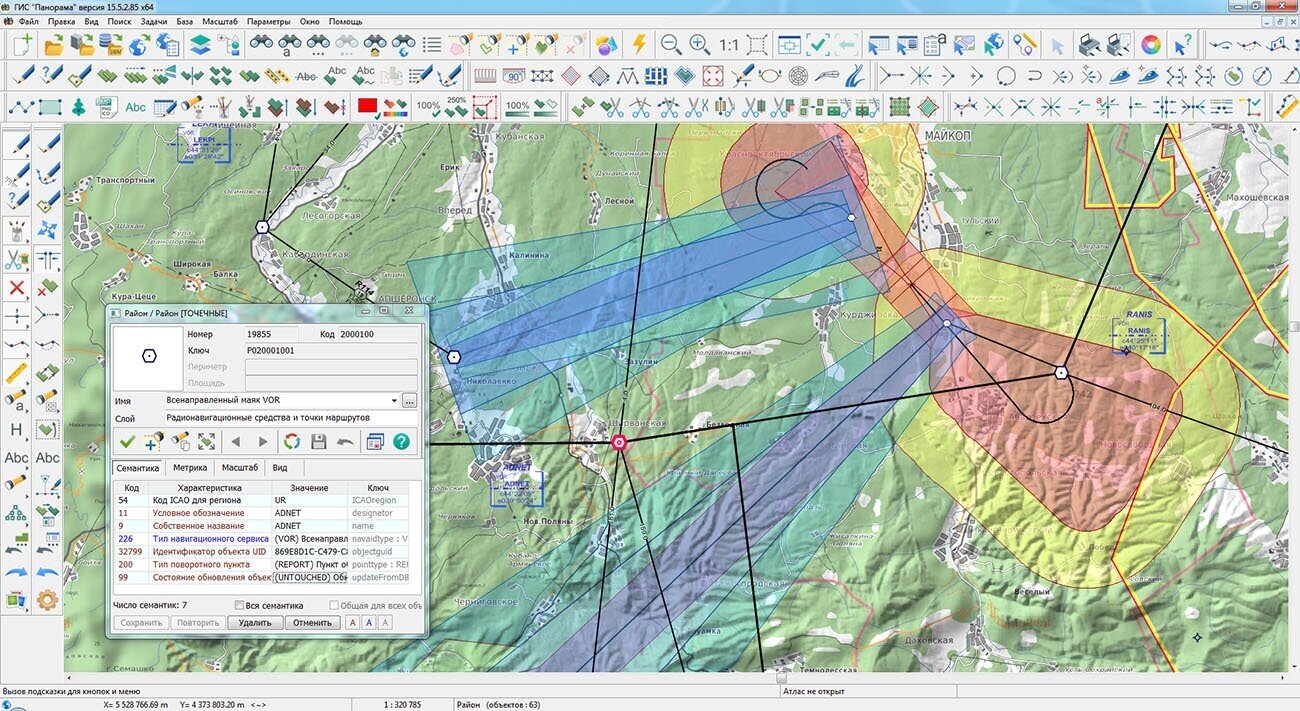Expand the "Имя" object name dropdown

pyautogui.click(x=393, y=401)
